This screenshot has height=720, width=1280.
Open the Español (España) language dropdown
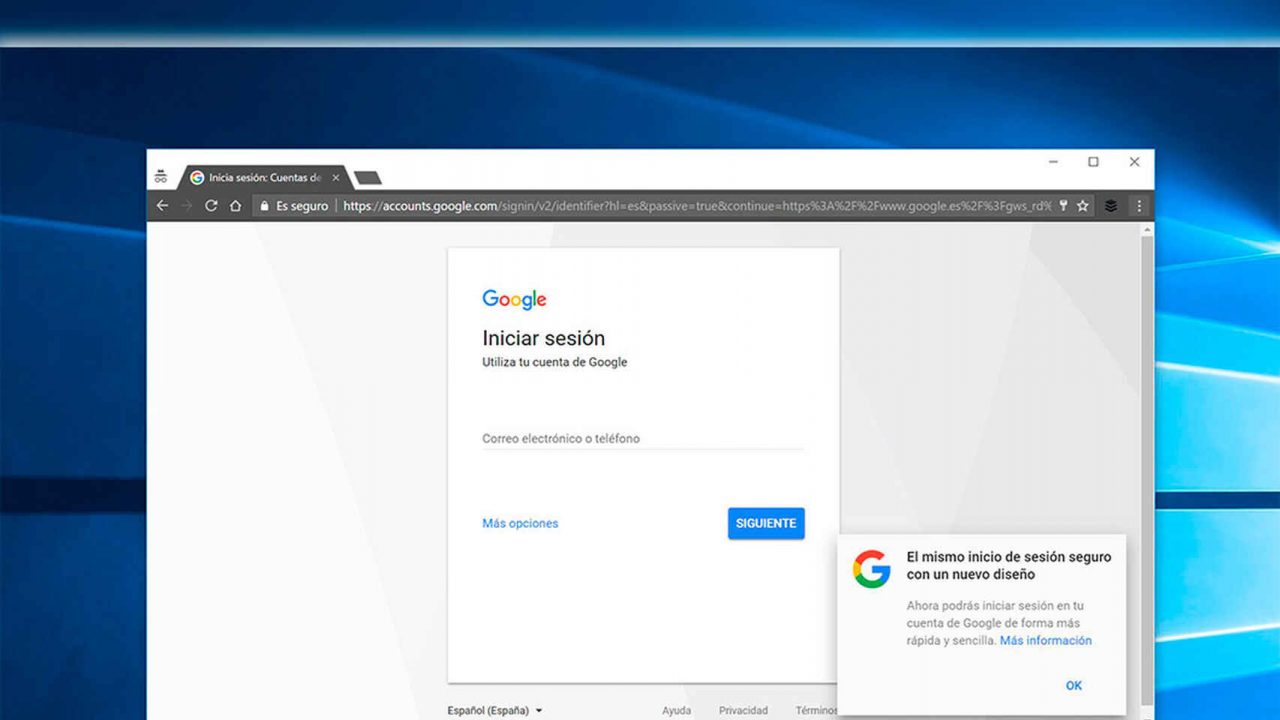pyautogui.click(x=495, y=710)
